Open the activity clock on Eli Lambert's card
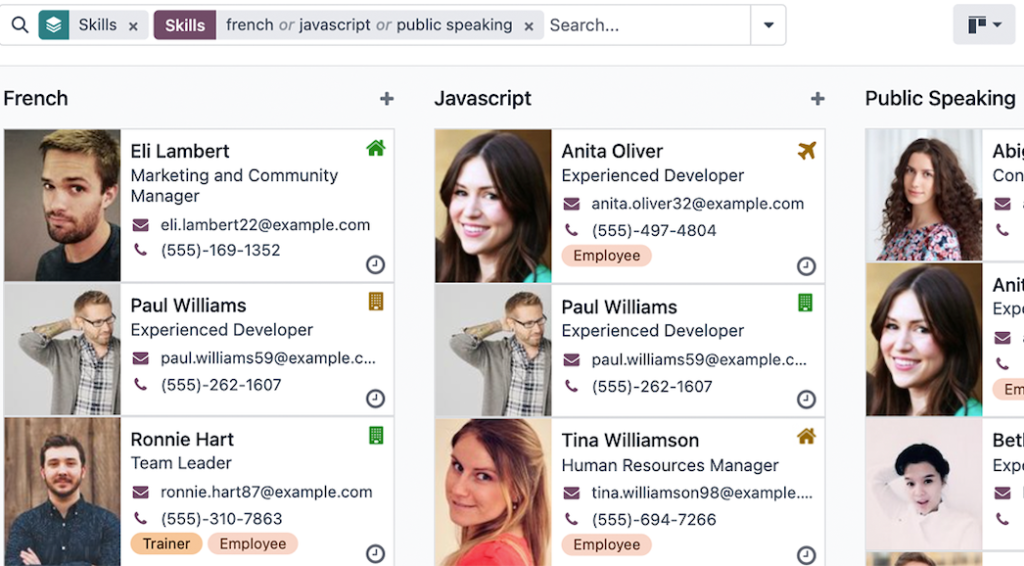 coord(375,265)
